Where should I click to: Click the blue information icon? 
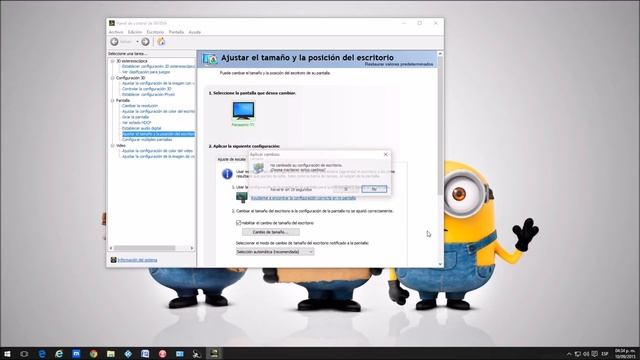227,174
